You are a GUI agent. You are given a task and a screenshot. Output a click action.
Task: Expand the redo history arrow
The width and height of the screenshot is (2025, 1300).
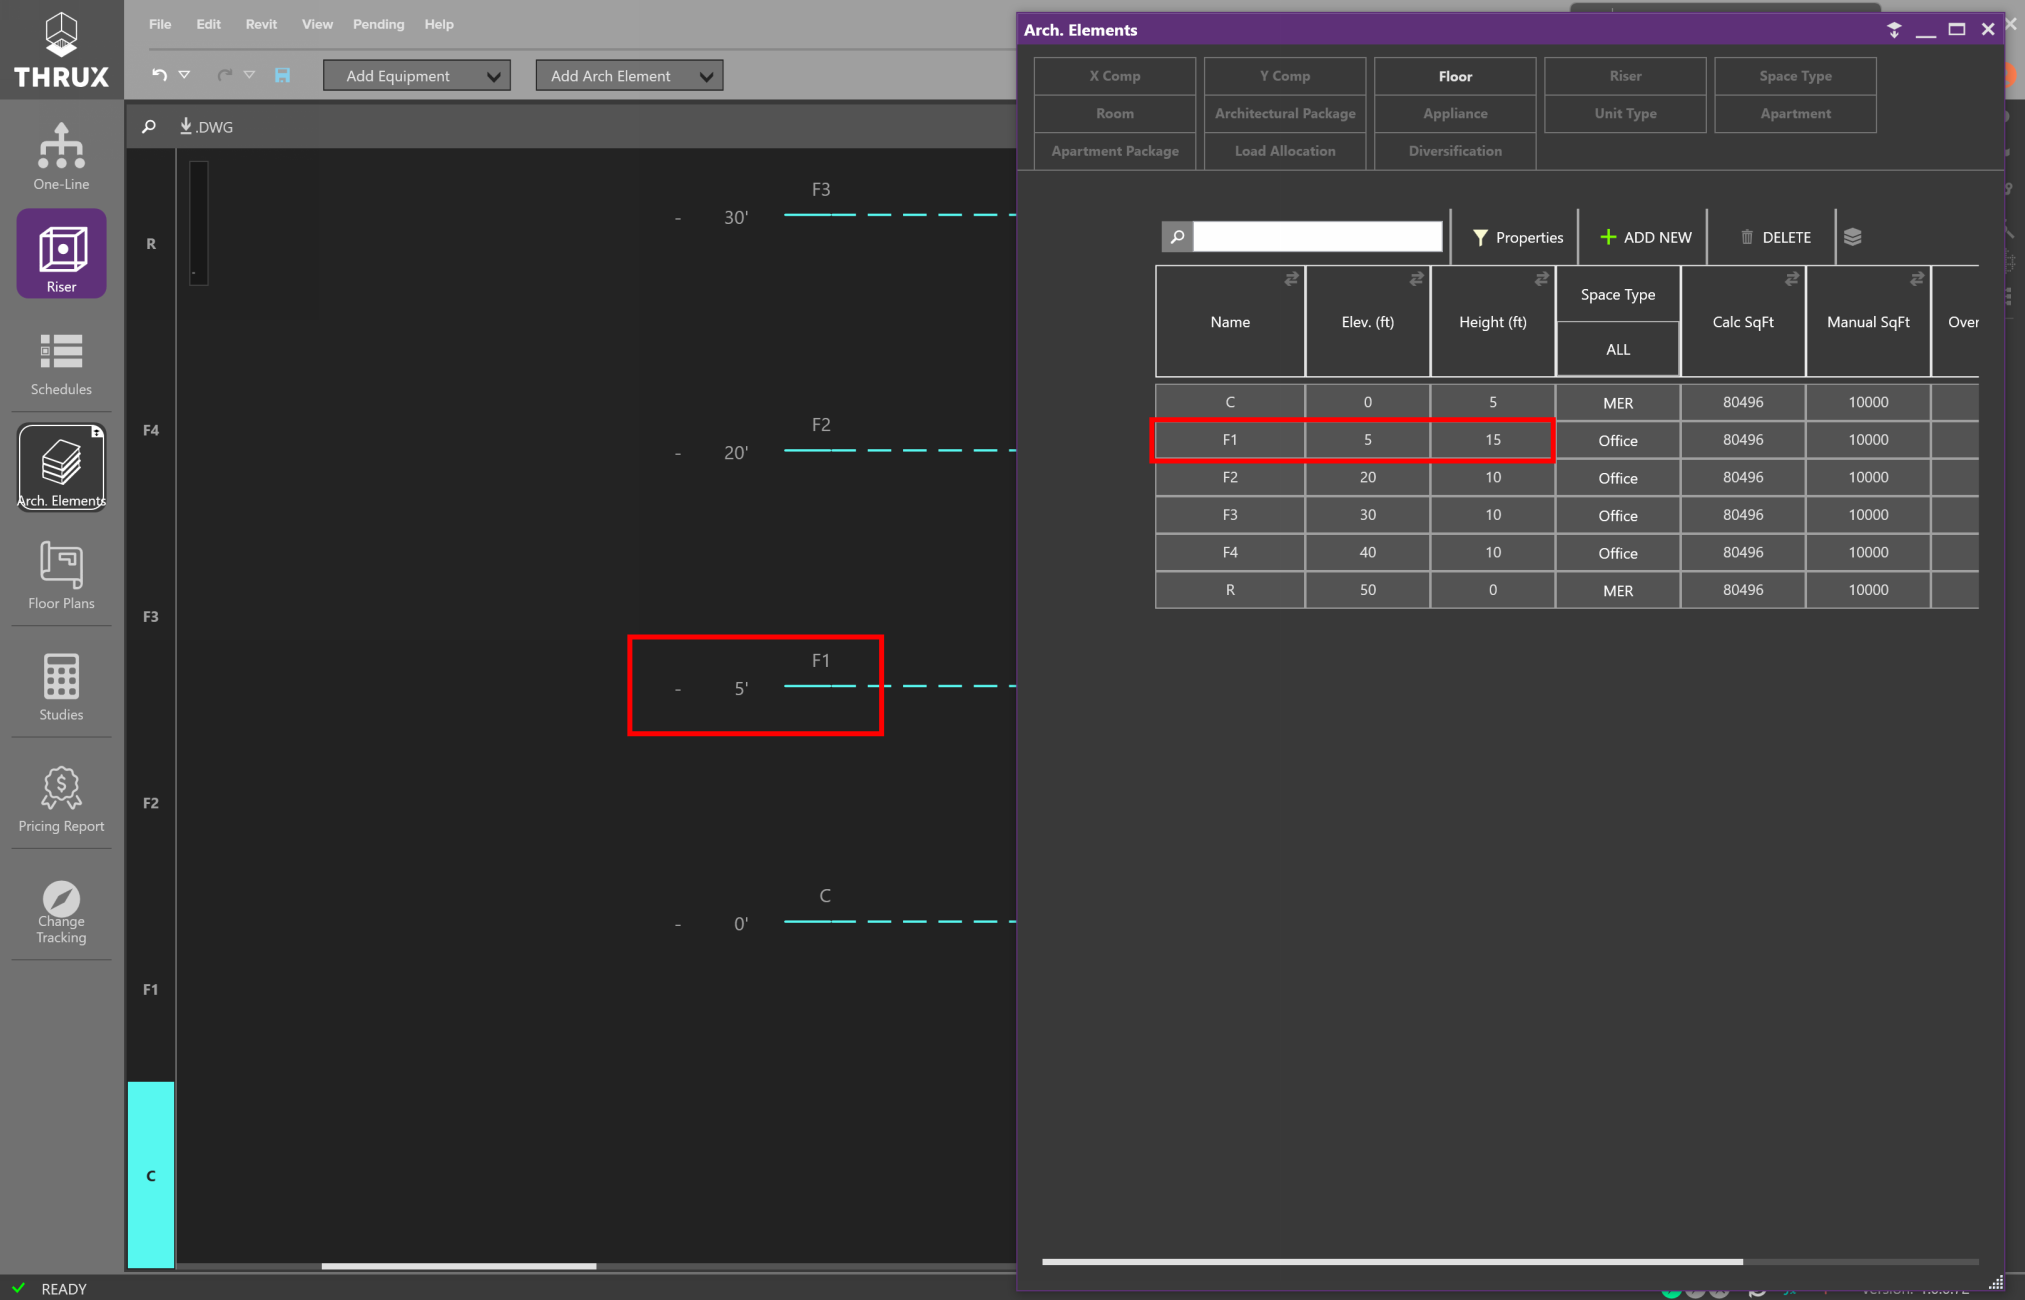(x=249, y=75)
